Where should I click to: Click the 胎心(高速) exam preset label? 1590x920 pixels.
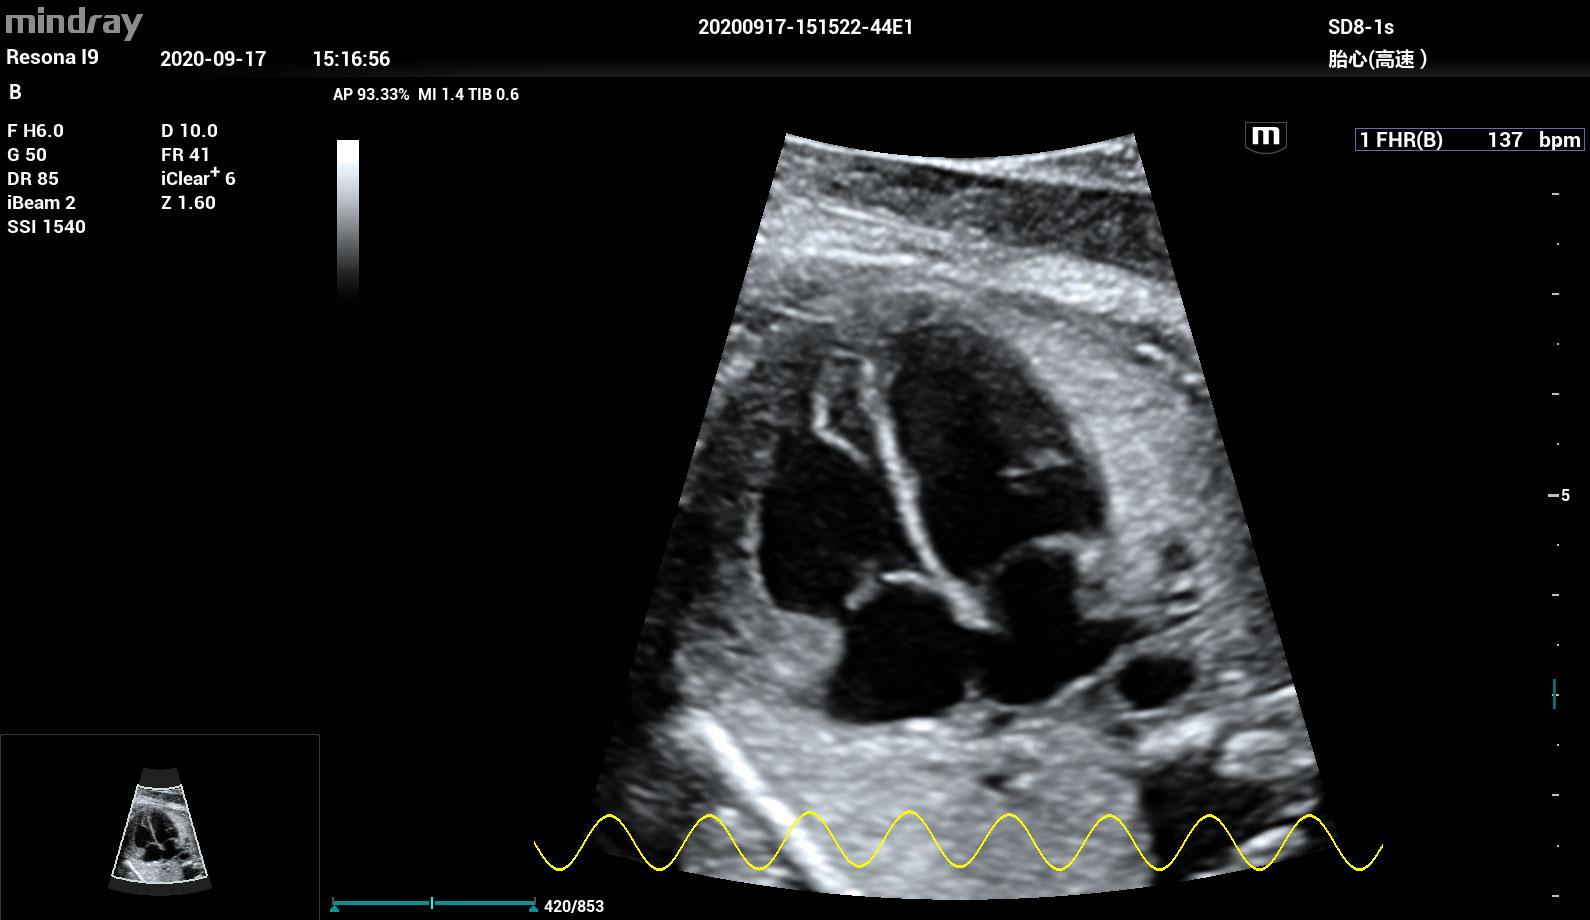(1377, 59)
